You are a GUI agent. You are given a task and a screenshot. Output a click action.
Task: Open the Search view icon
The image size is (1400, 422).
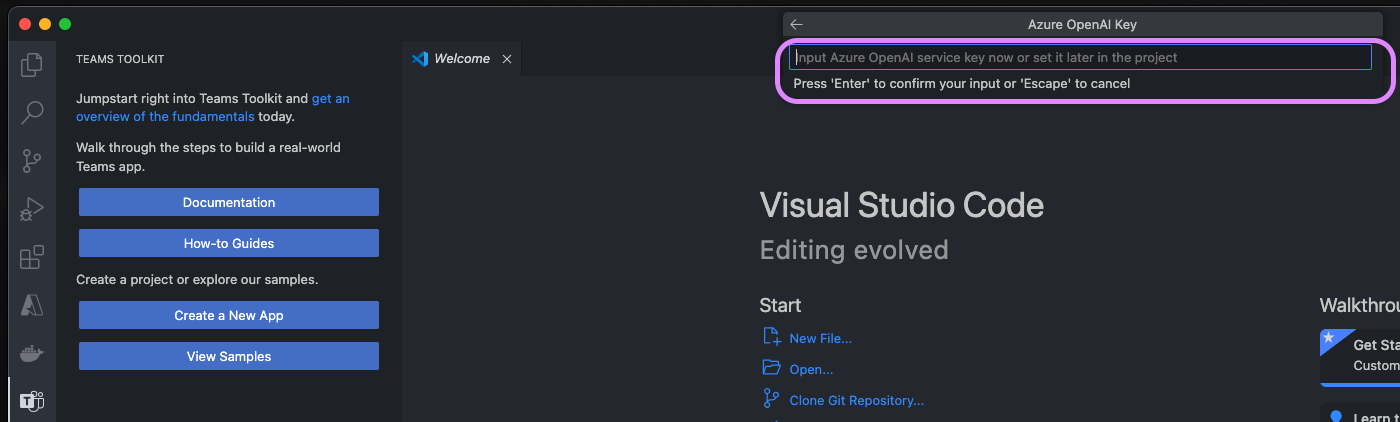tap(32, 112)
